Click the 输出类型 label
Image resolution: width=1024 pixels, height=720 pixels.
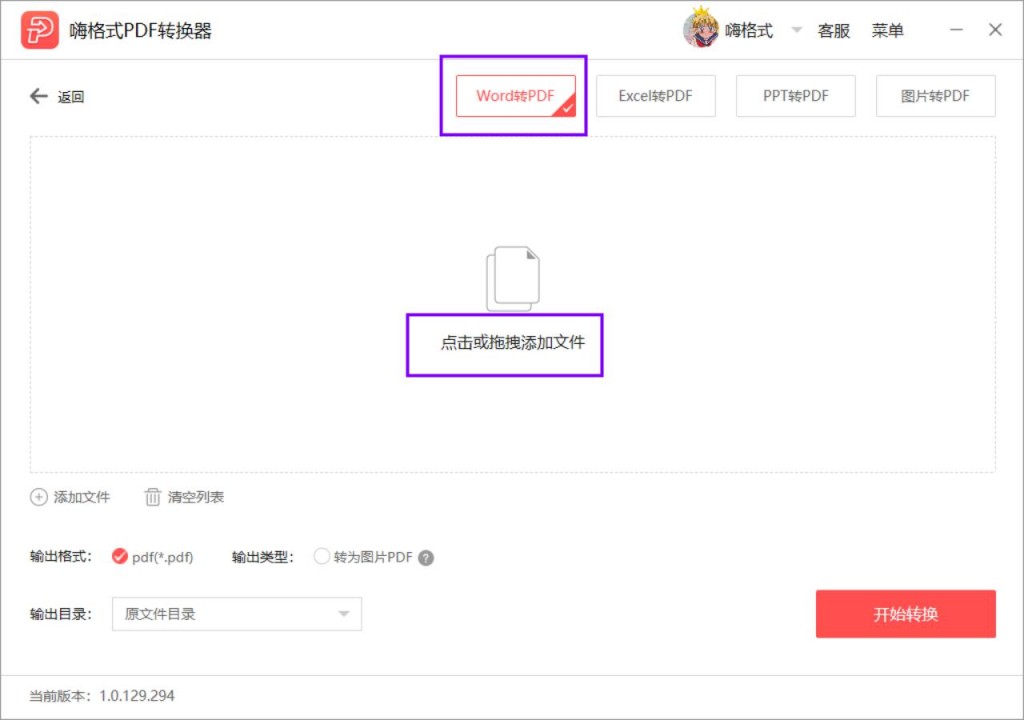(263, 557)
